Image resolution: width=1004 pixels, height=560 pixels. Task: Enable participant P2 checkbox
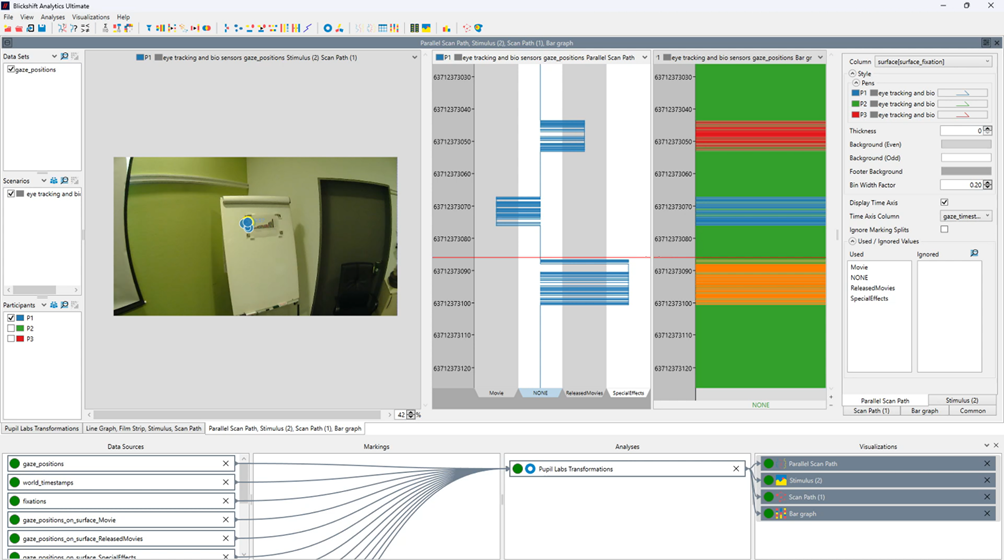point(11,328)
